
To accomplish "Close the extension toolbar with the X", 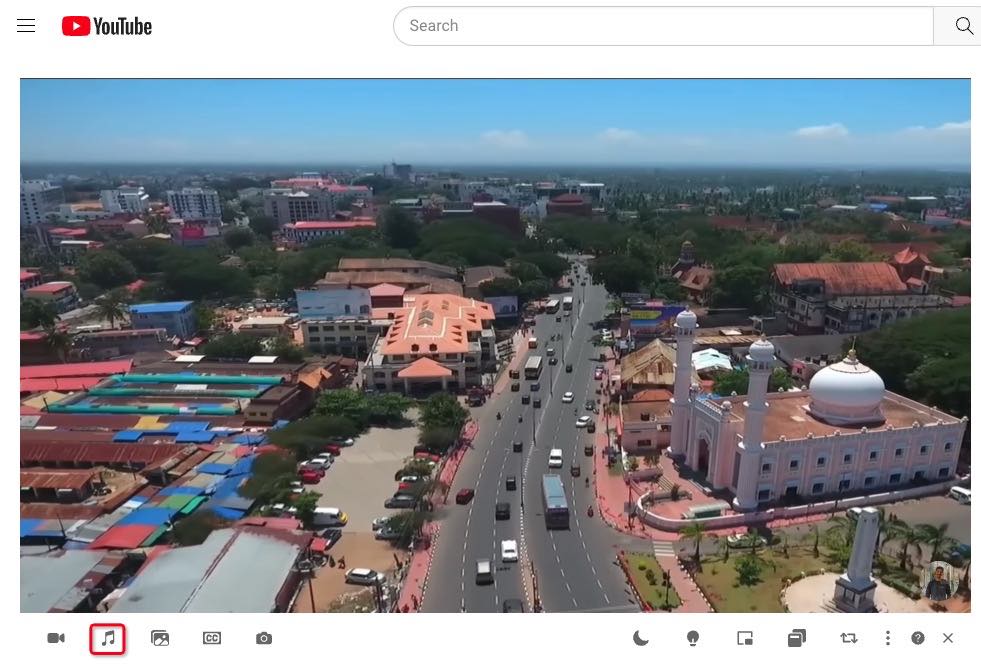I will click(947, 637).
